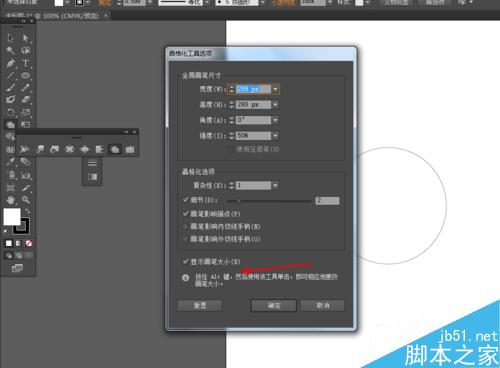Select the Rotate tool
The image size is (500, 368).
[x=10, y=112]
